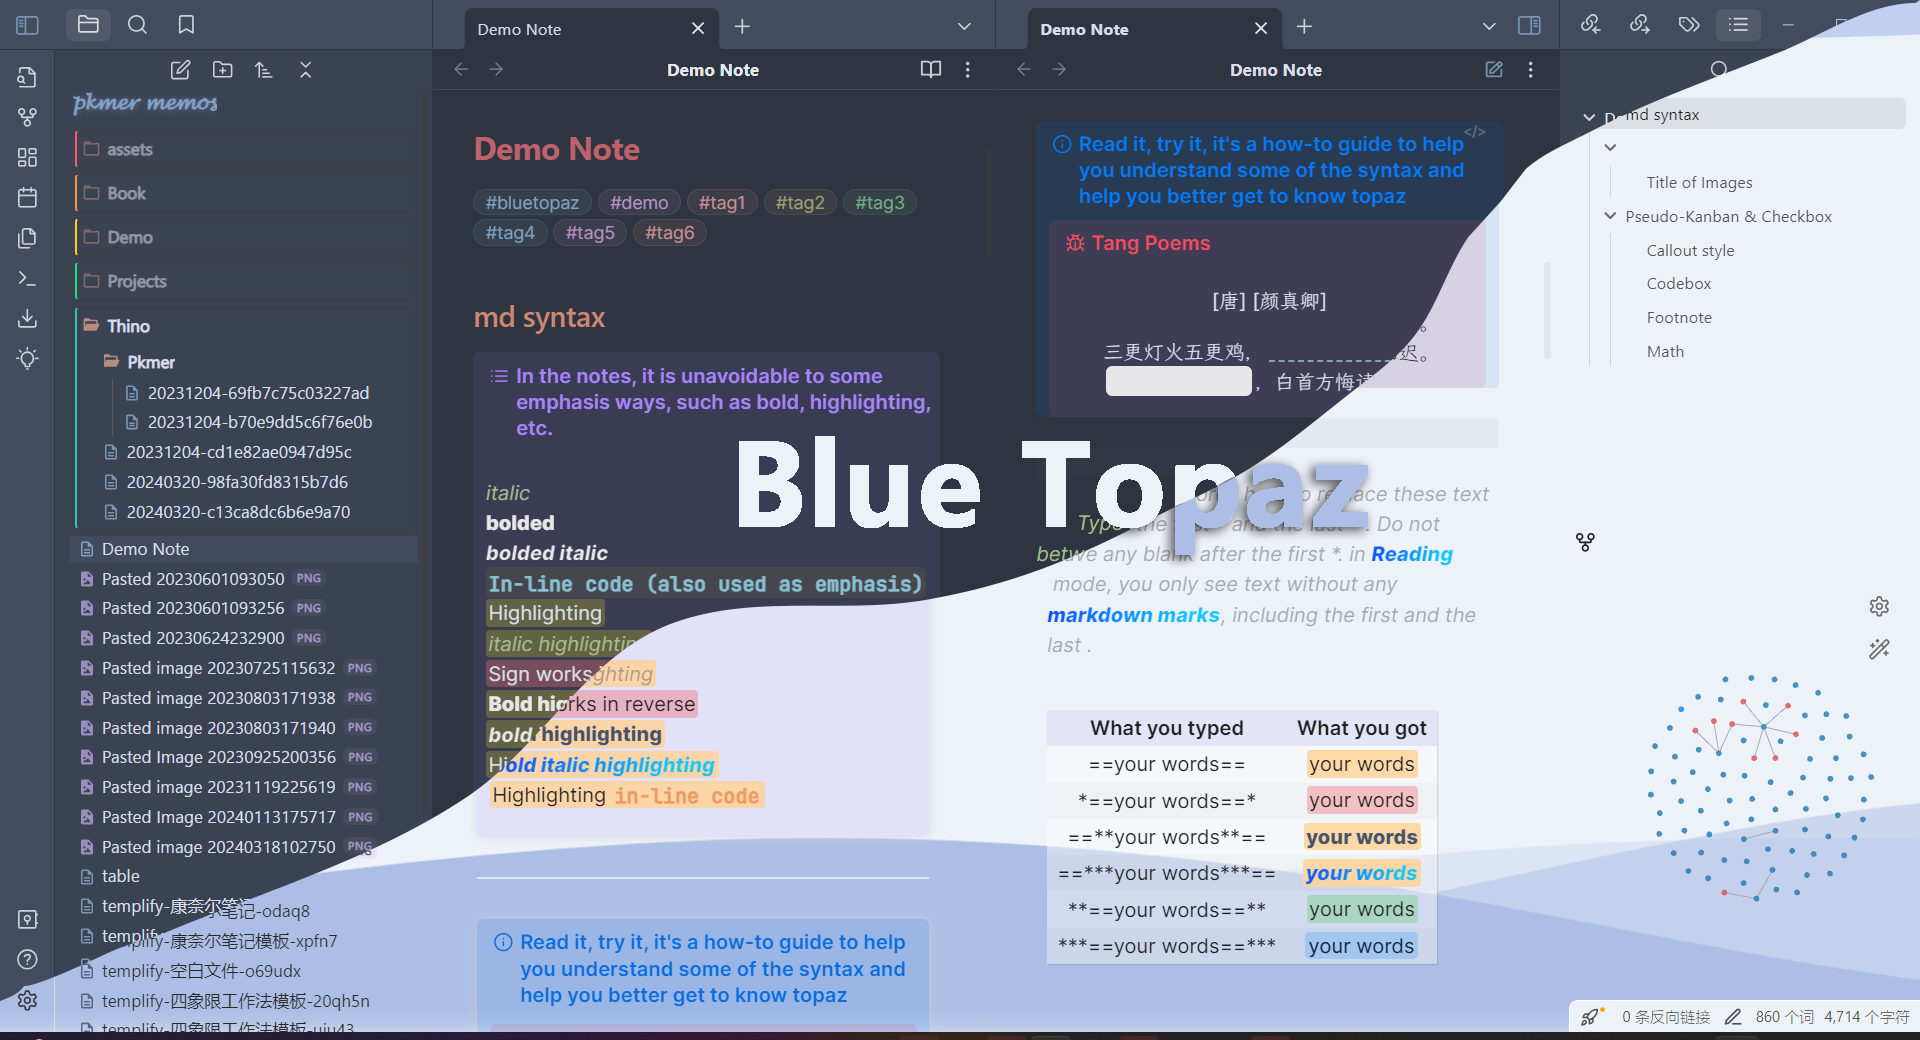Expand the Projects folder

click(246, 281)
